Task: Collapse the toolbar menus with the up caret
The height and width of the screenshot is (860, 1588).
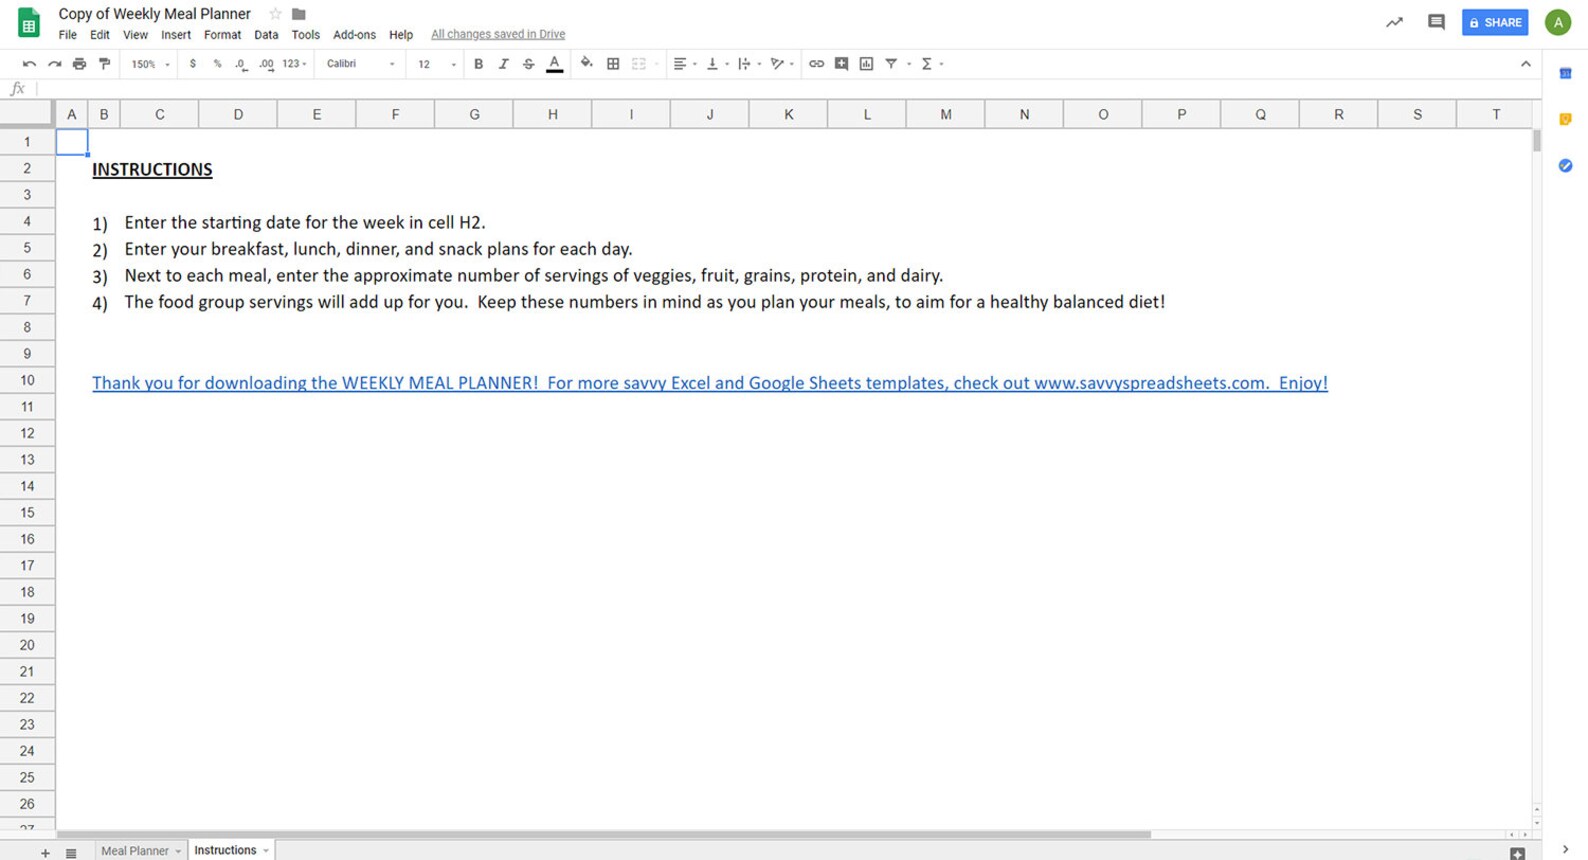Action: [1525, 64]
